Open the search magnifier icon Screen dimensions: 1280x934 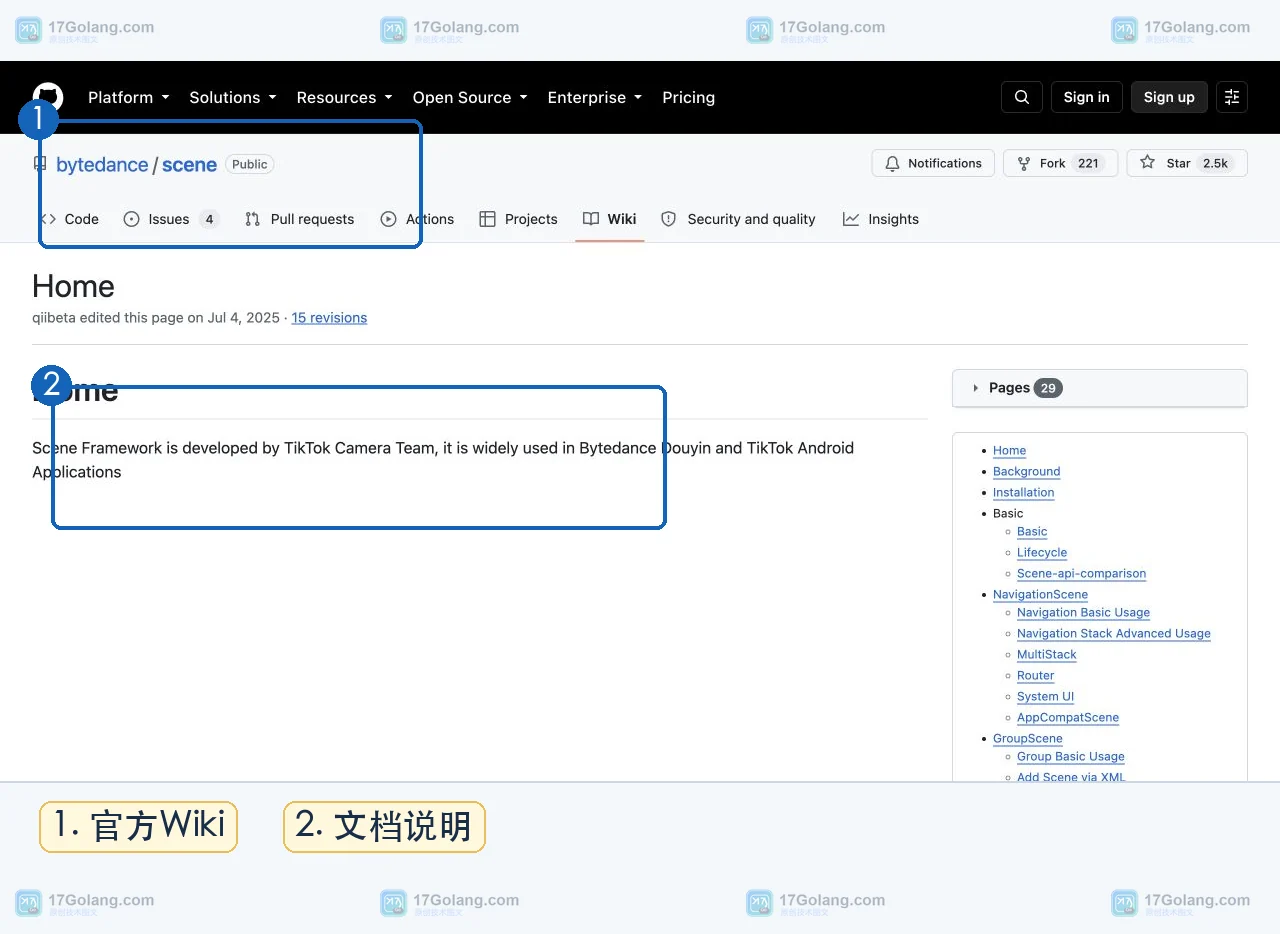click(1022, 97)
